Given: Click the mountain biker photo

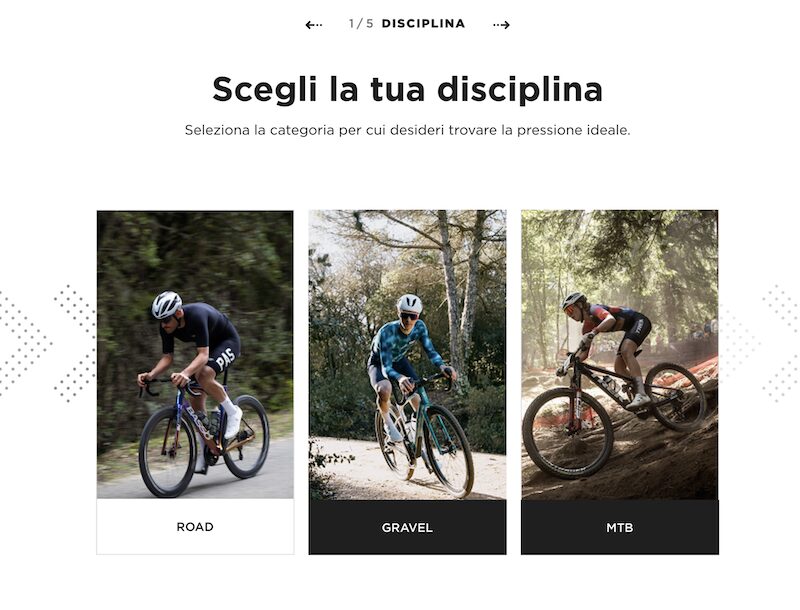Looking at the screenshot, I should click(x=619, y=354).
